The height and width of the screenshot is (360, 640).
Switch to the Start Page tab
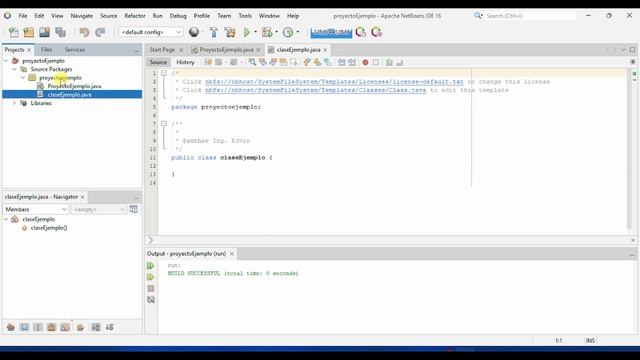click(162, 49)
